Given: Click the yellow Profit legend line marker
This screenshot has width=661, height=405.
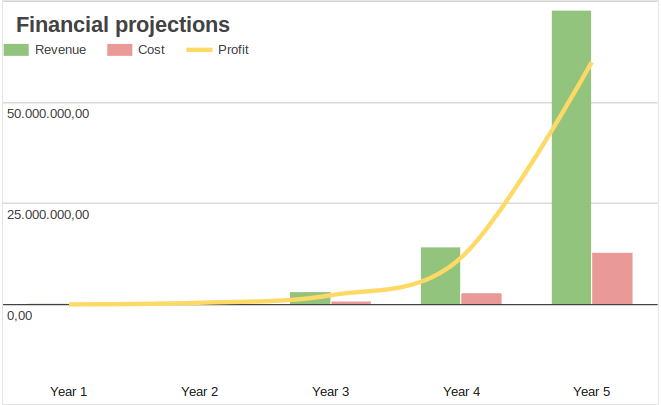Looking at the screenshot, I should coord(200,50).
